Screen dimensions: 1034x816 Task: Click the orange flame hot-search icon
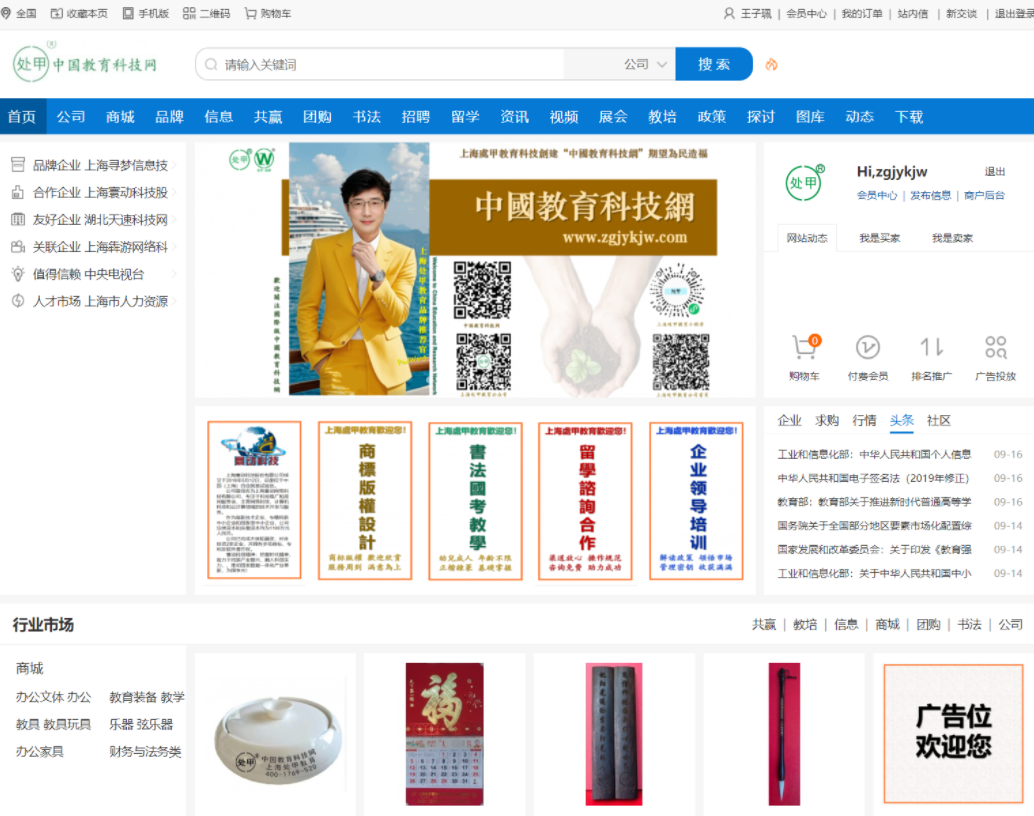(771, 64)
